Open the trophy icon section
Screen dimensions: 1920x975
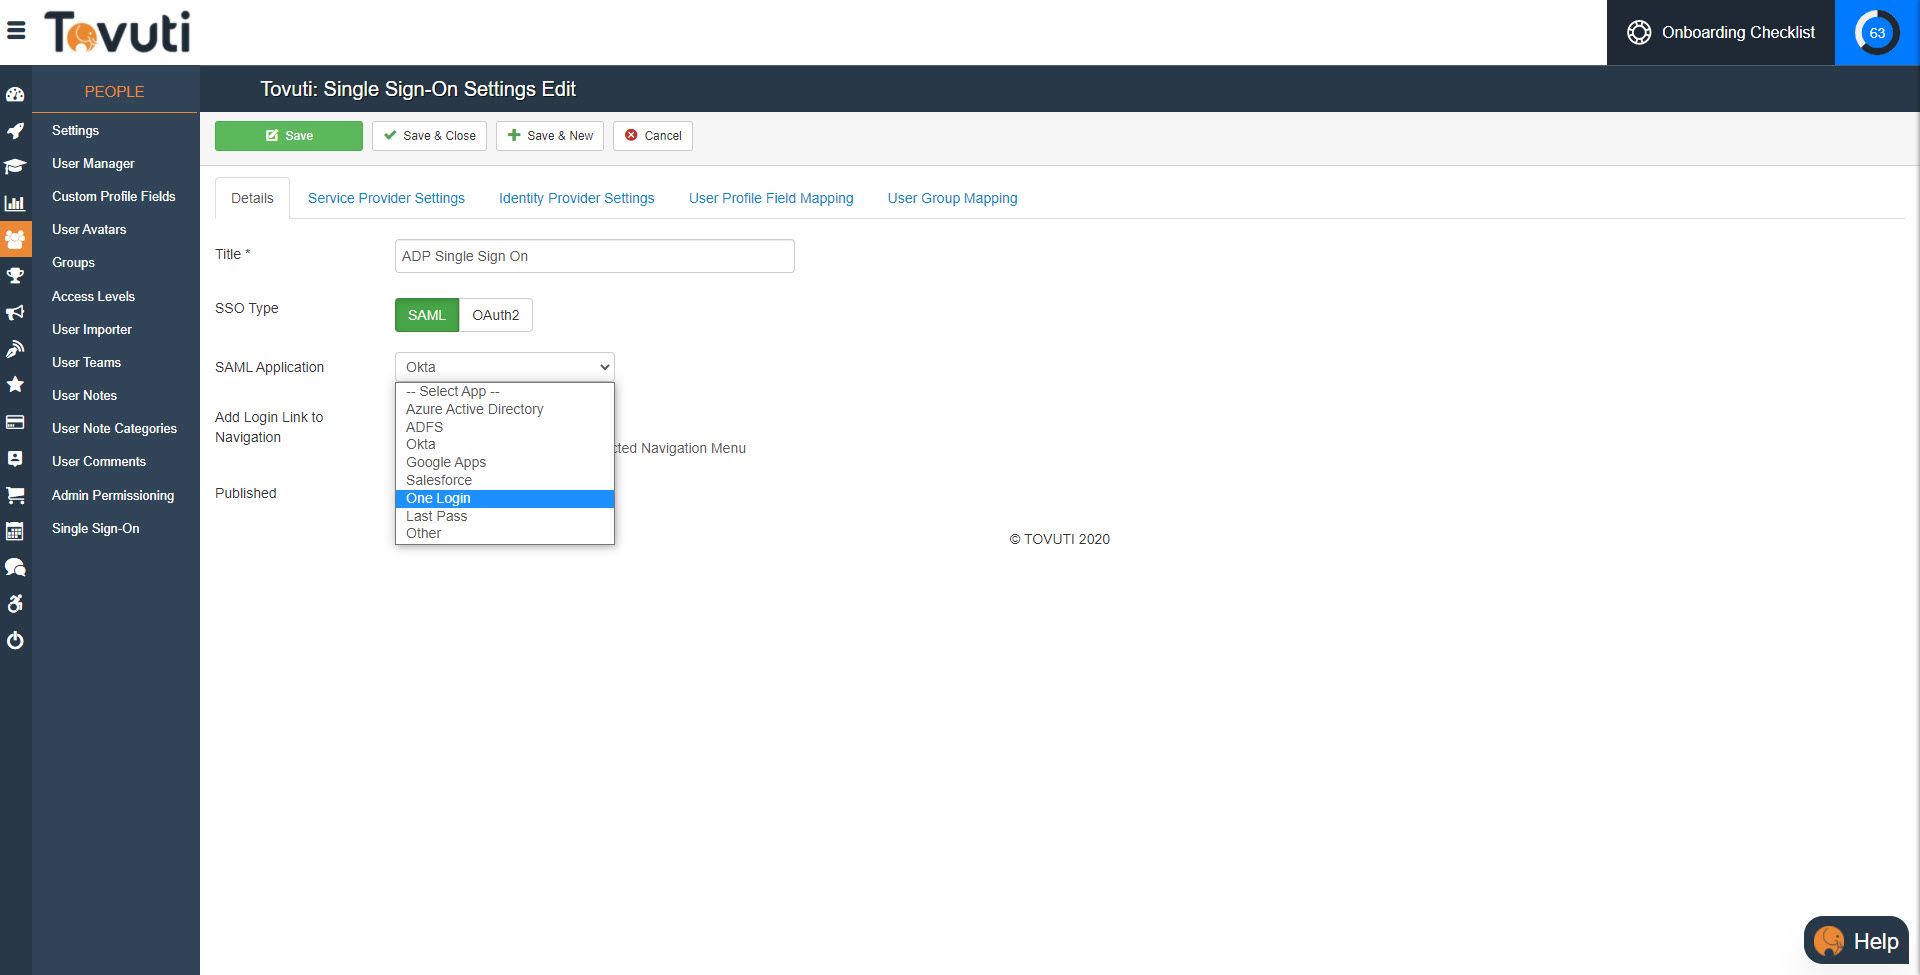[15, 276]
